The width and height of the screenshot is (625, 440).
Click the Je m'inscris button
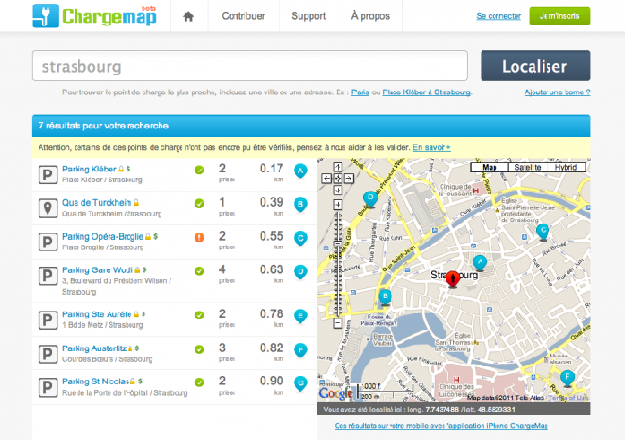(x=560, y=16)
